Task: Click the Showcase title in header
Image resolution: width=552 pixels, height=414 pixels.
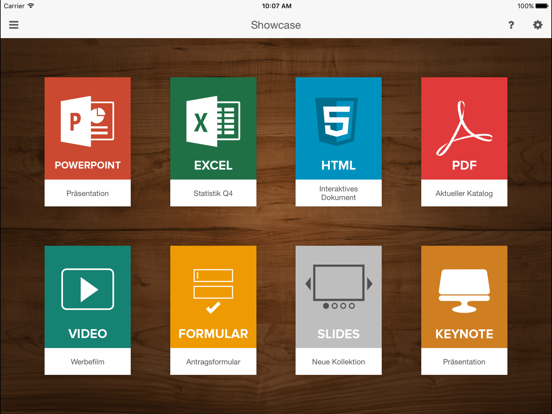Action: point(276,25)
